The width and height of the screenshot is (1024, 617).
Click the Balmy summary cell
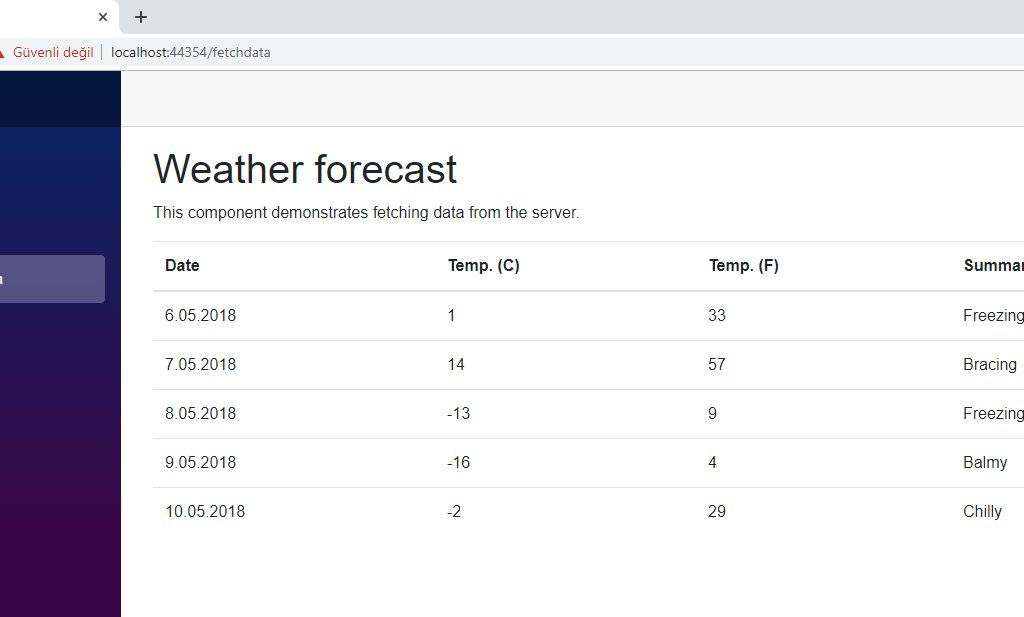click(x=985, y=463)
